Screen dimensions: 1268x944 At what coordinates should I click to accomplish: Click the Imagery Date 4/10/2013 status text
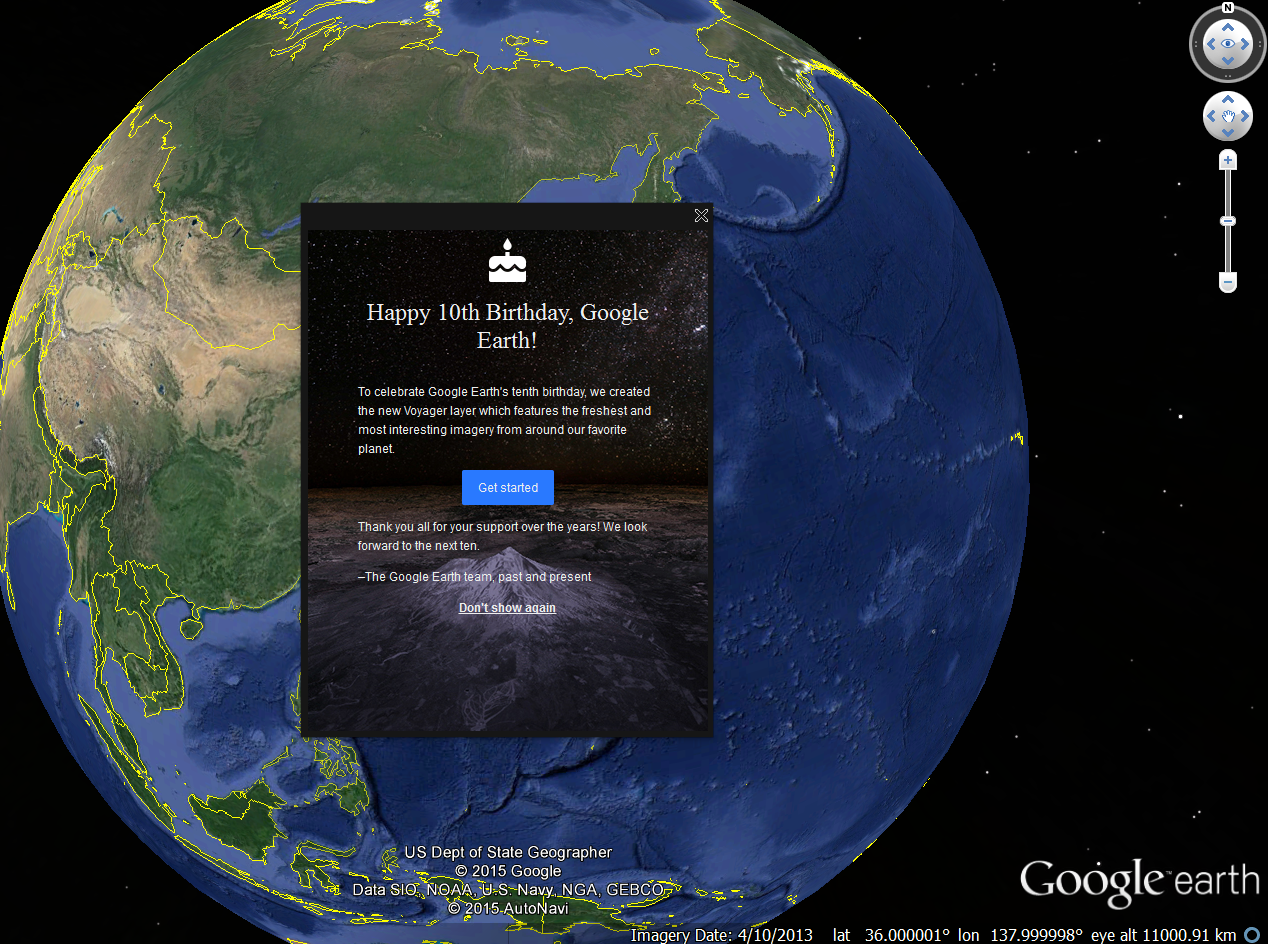pyautogui.click(x=720, y=935)
